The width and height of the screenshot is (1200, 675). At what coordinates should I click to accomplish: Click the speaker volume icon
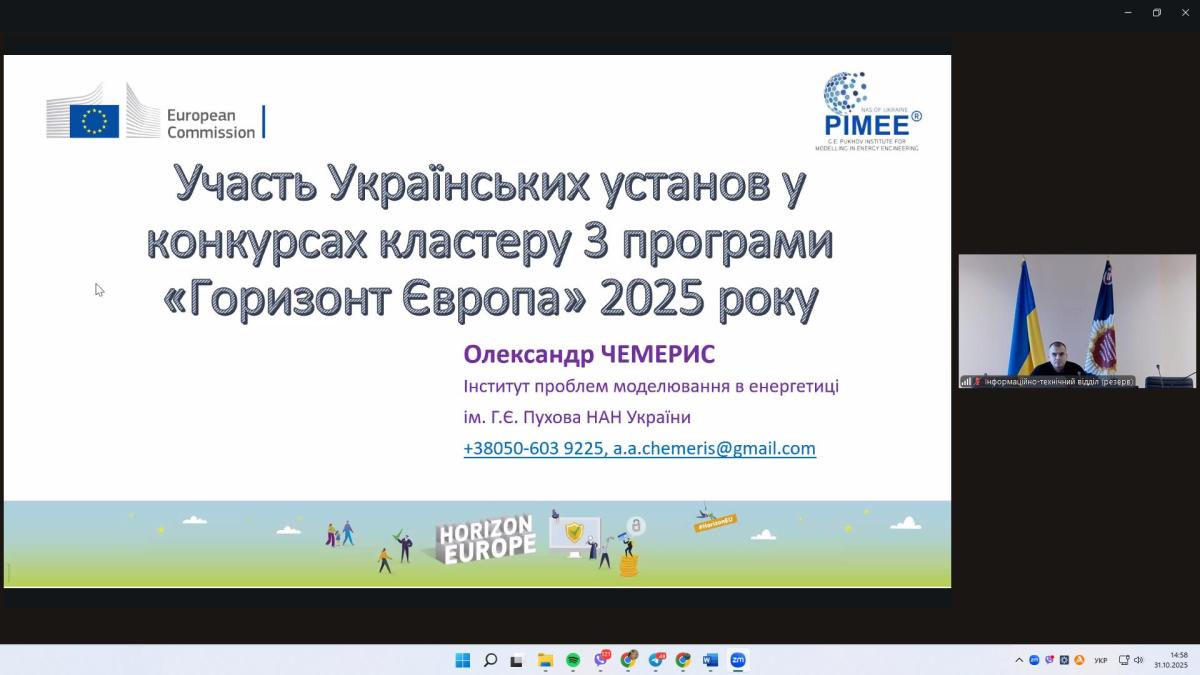[x=1138, y=660]
